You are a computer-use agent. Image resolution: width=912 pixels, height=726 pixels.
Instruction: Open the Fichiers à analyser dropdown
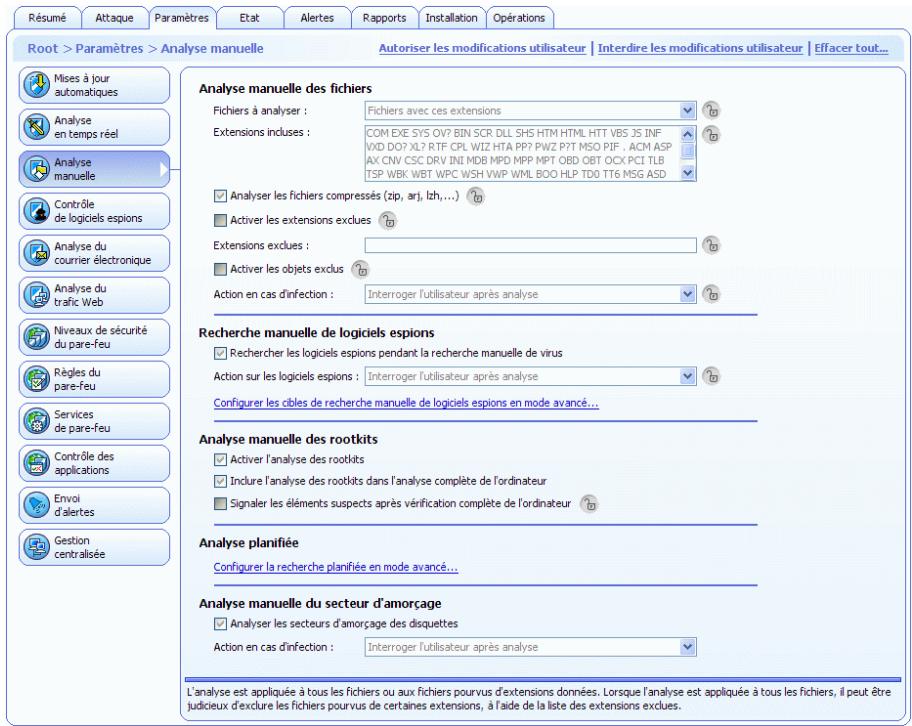coord(530,111)
